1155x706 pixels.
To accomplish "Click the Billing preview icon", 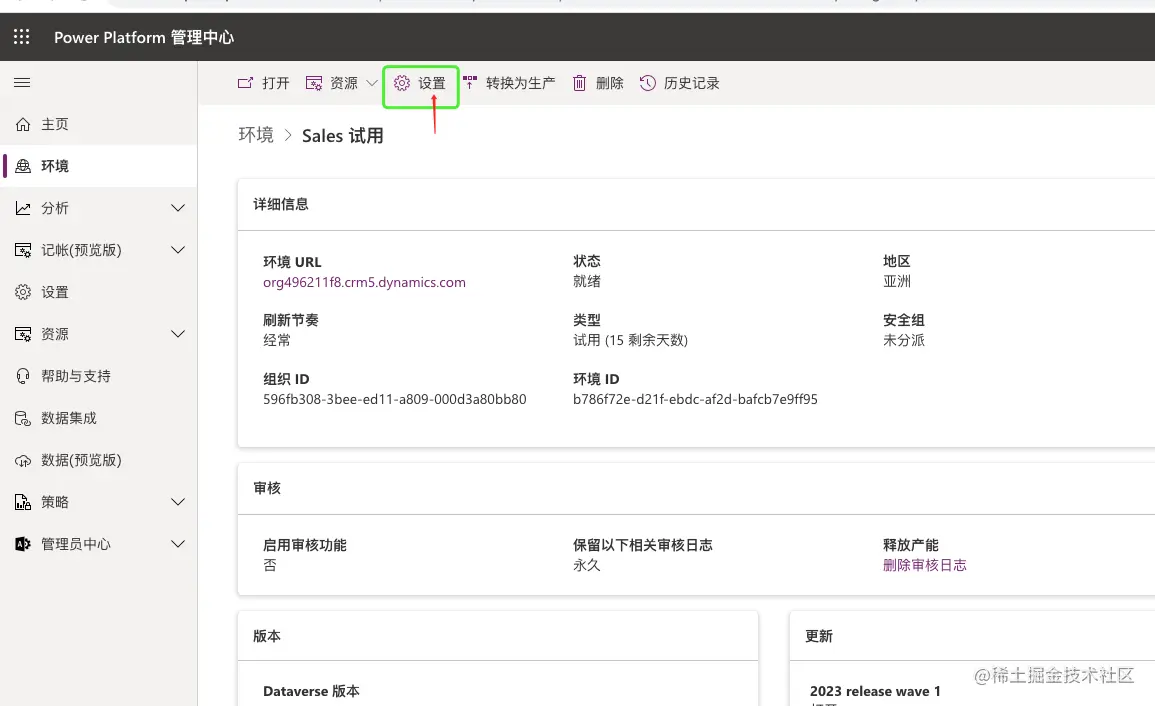I will click(23, 251).
